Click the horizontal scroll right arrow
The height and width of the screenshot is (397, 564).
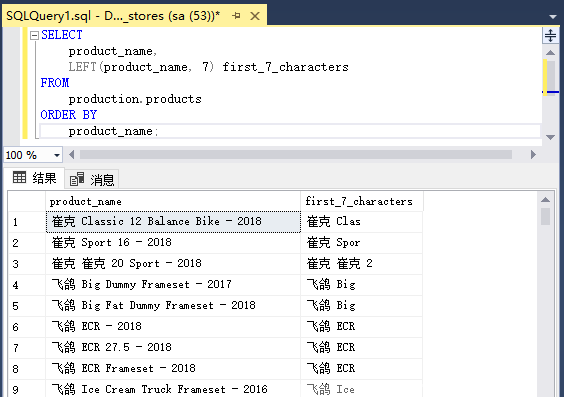click(533, 155)
